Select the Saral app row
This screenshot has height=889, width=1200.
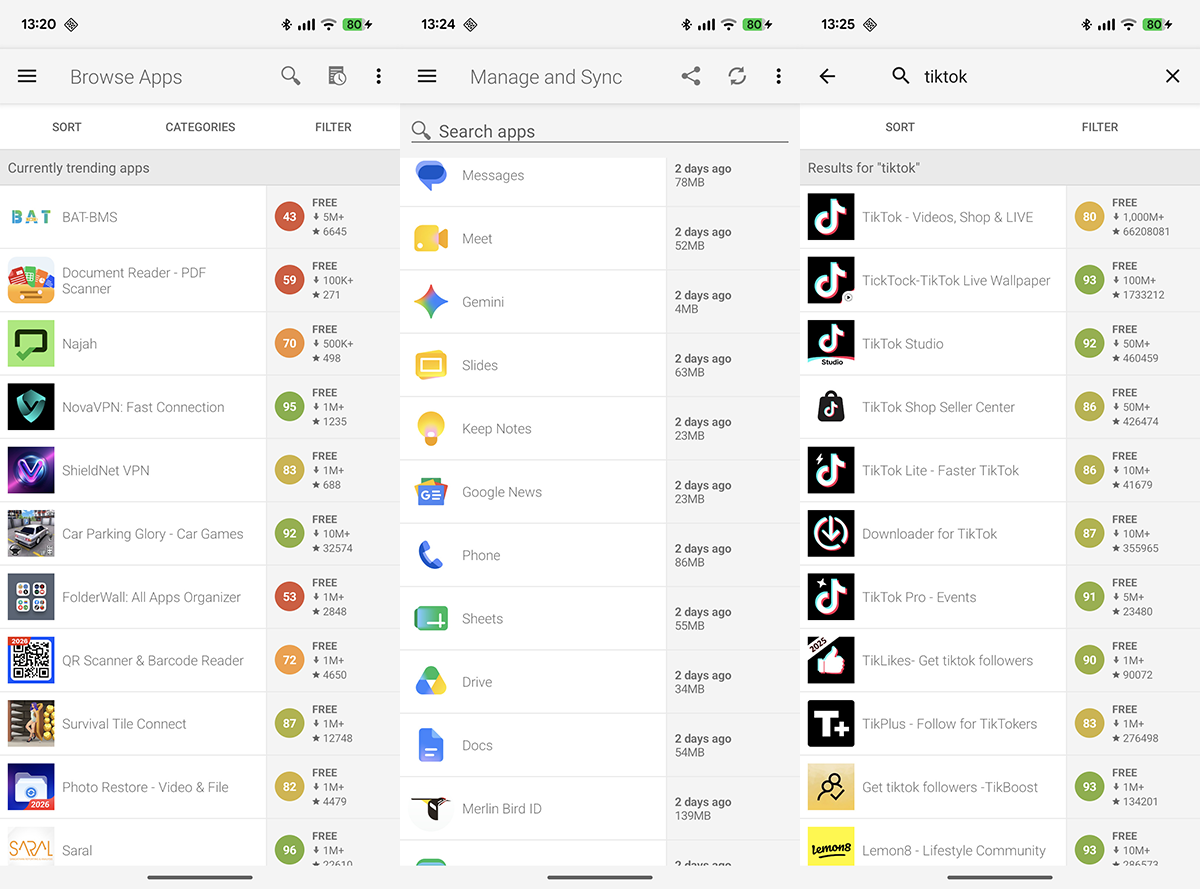200,843
